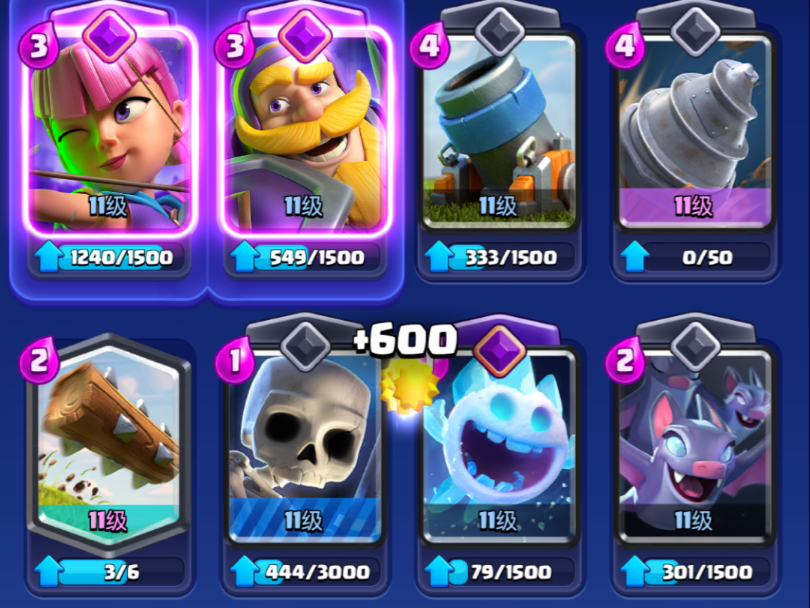Click upgrade arrow next to 0/50

634,257
